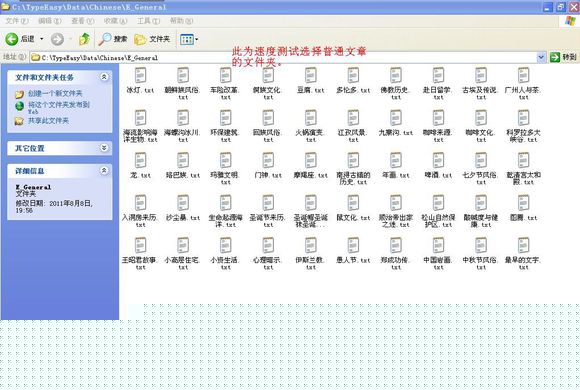The image size is (580, 390).
Task: Select the 小高层住宅.txt file
Action: pos(183,254)
